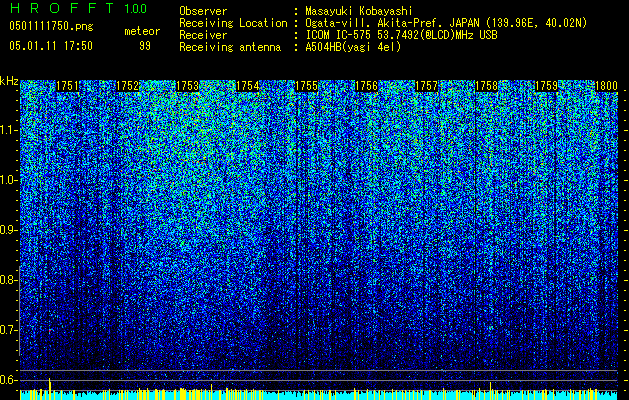This screenshot has width=629, height=400.
Task: Click the 0.6 frequency axis label
Action: [8, 380]
